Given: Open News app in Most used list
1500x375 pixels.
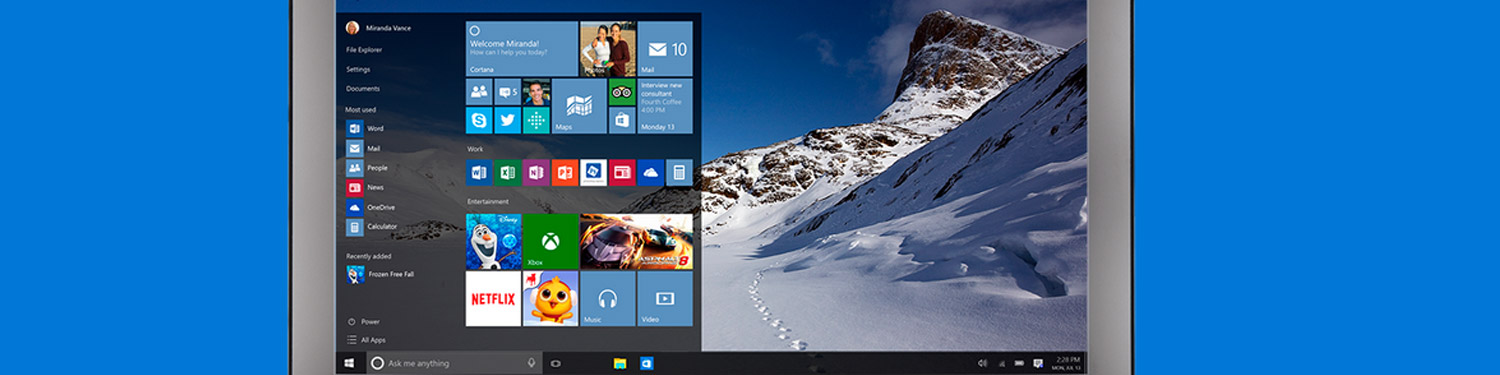Looking at the screenshot, I should coord(365,187).
